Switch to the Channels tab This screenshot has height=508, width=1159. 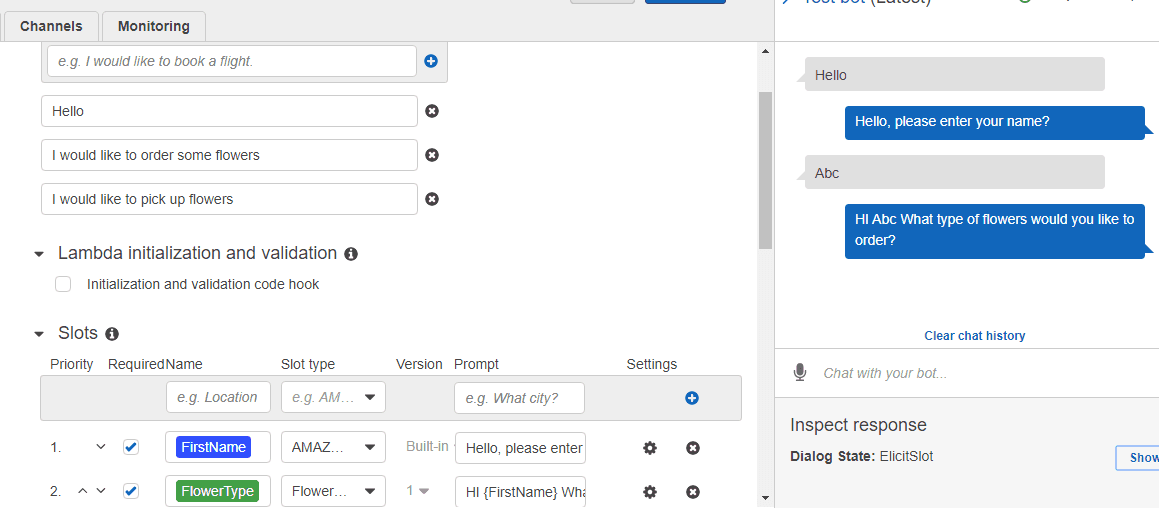[51, 27]
